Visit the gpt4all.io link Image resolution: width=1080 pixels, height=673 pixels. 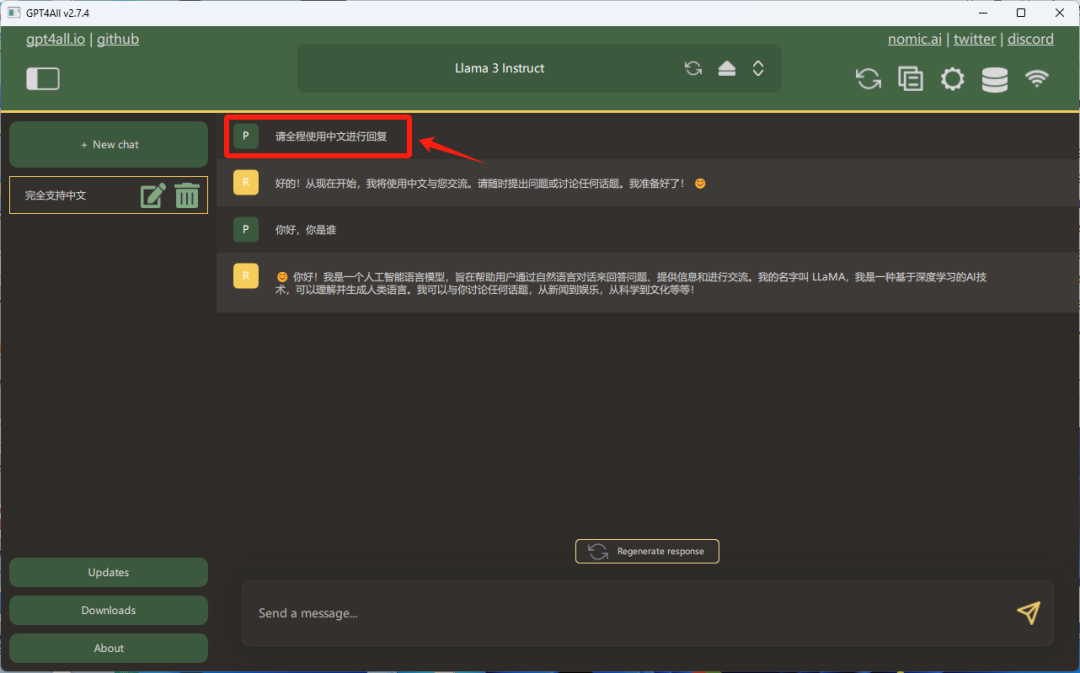(56, 39)
